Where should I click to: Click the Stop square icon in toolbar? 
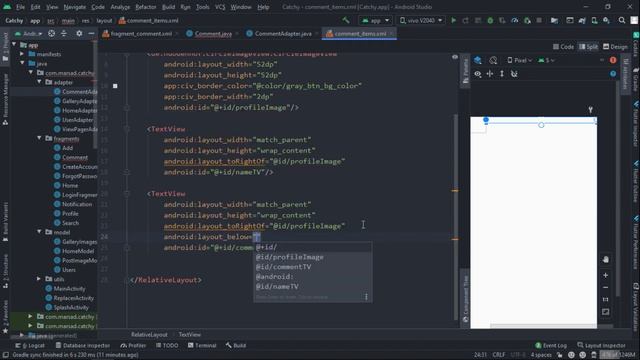539,20
